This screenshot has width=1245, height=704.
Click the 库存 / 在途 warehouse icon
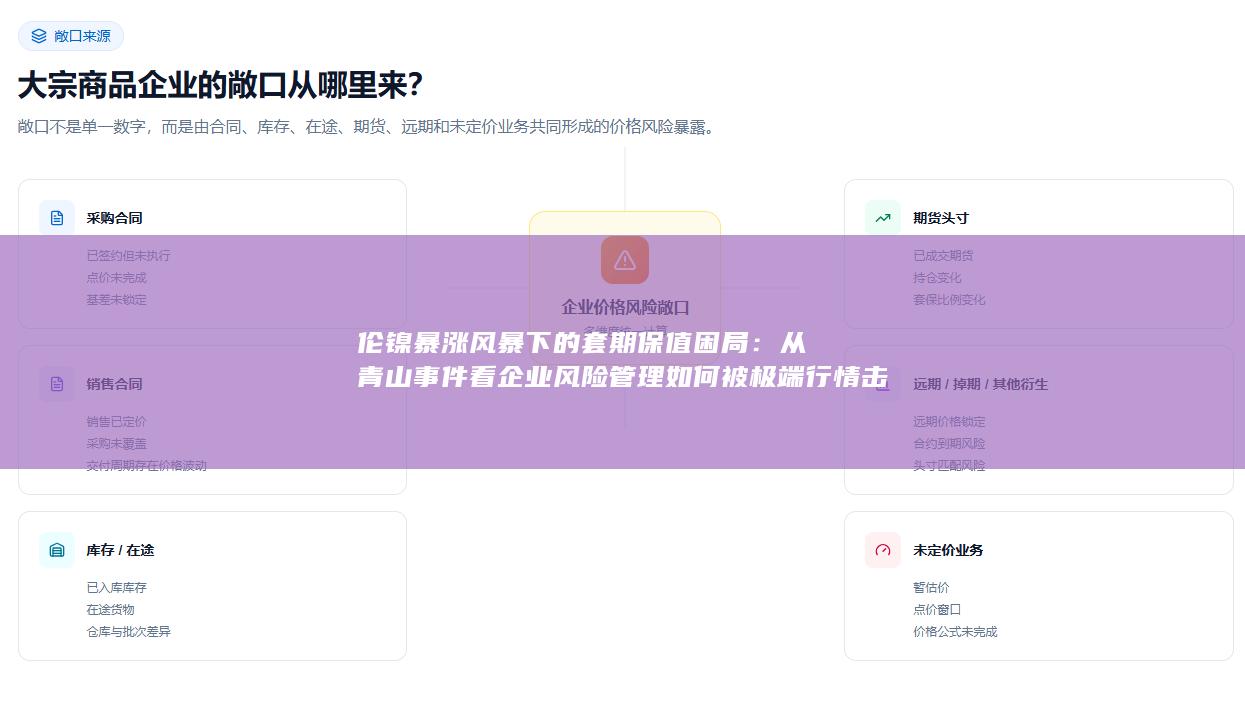click(57, 550)
